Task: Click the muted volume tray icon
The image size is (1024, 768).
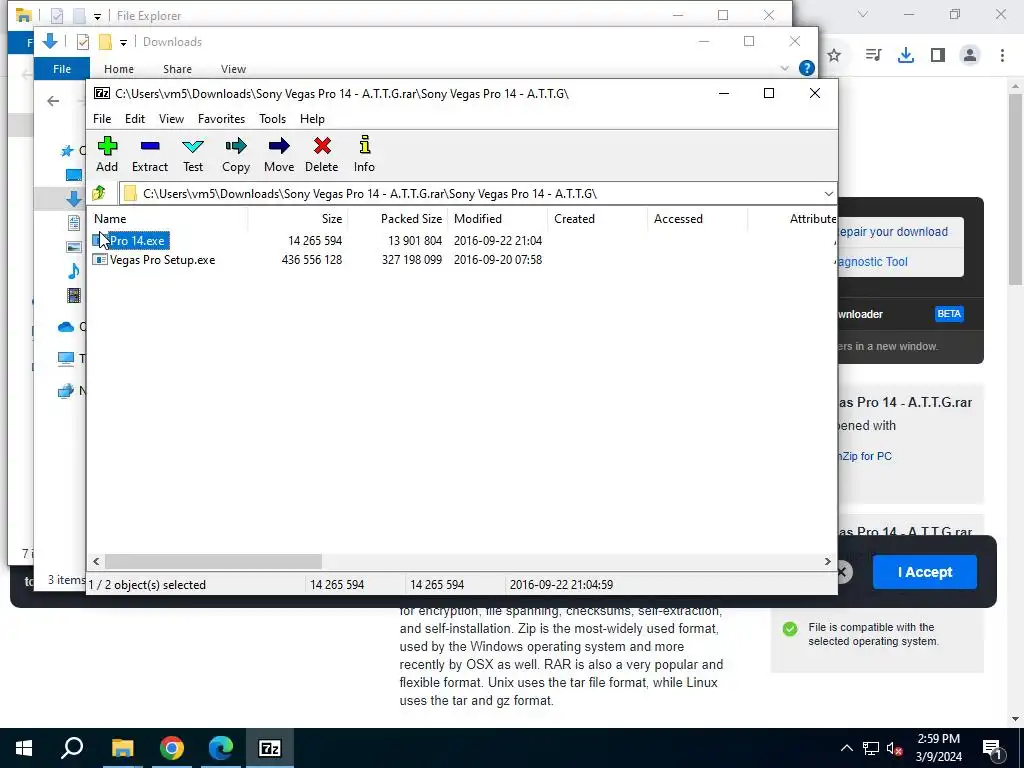Action: (x=894, y=748)
